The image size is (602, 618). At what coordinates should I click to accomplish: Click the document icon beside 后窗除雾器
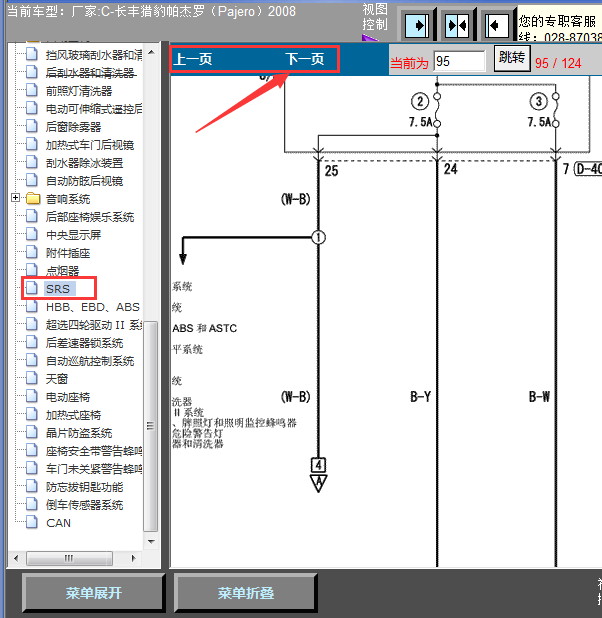click(32, 126)
